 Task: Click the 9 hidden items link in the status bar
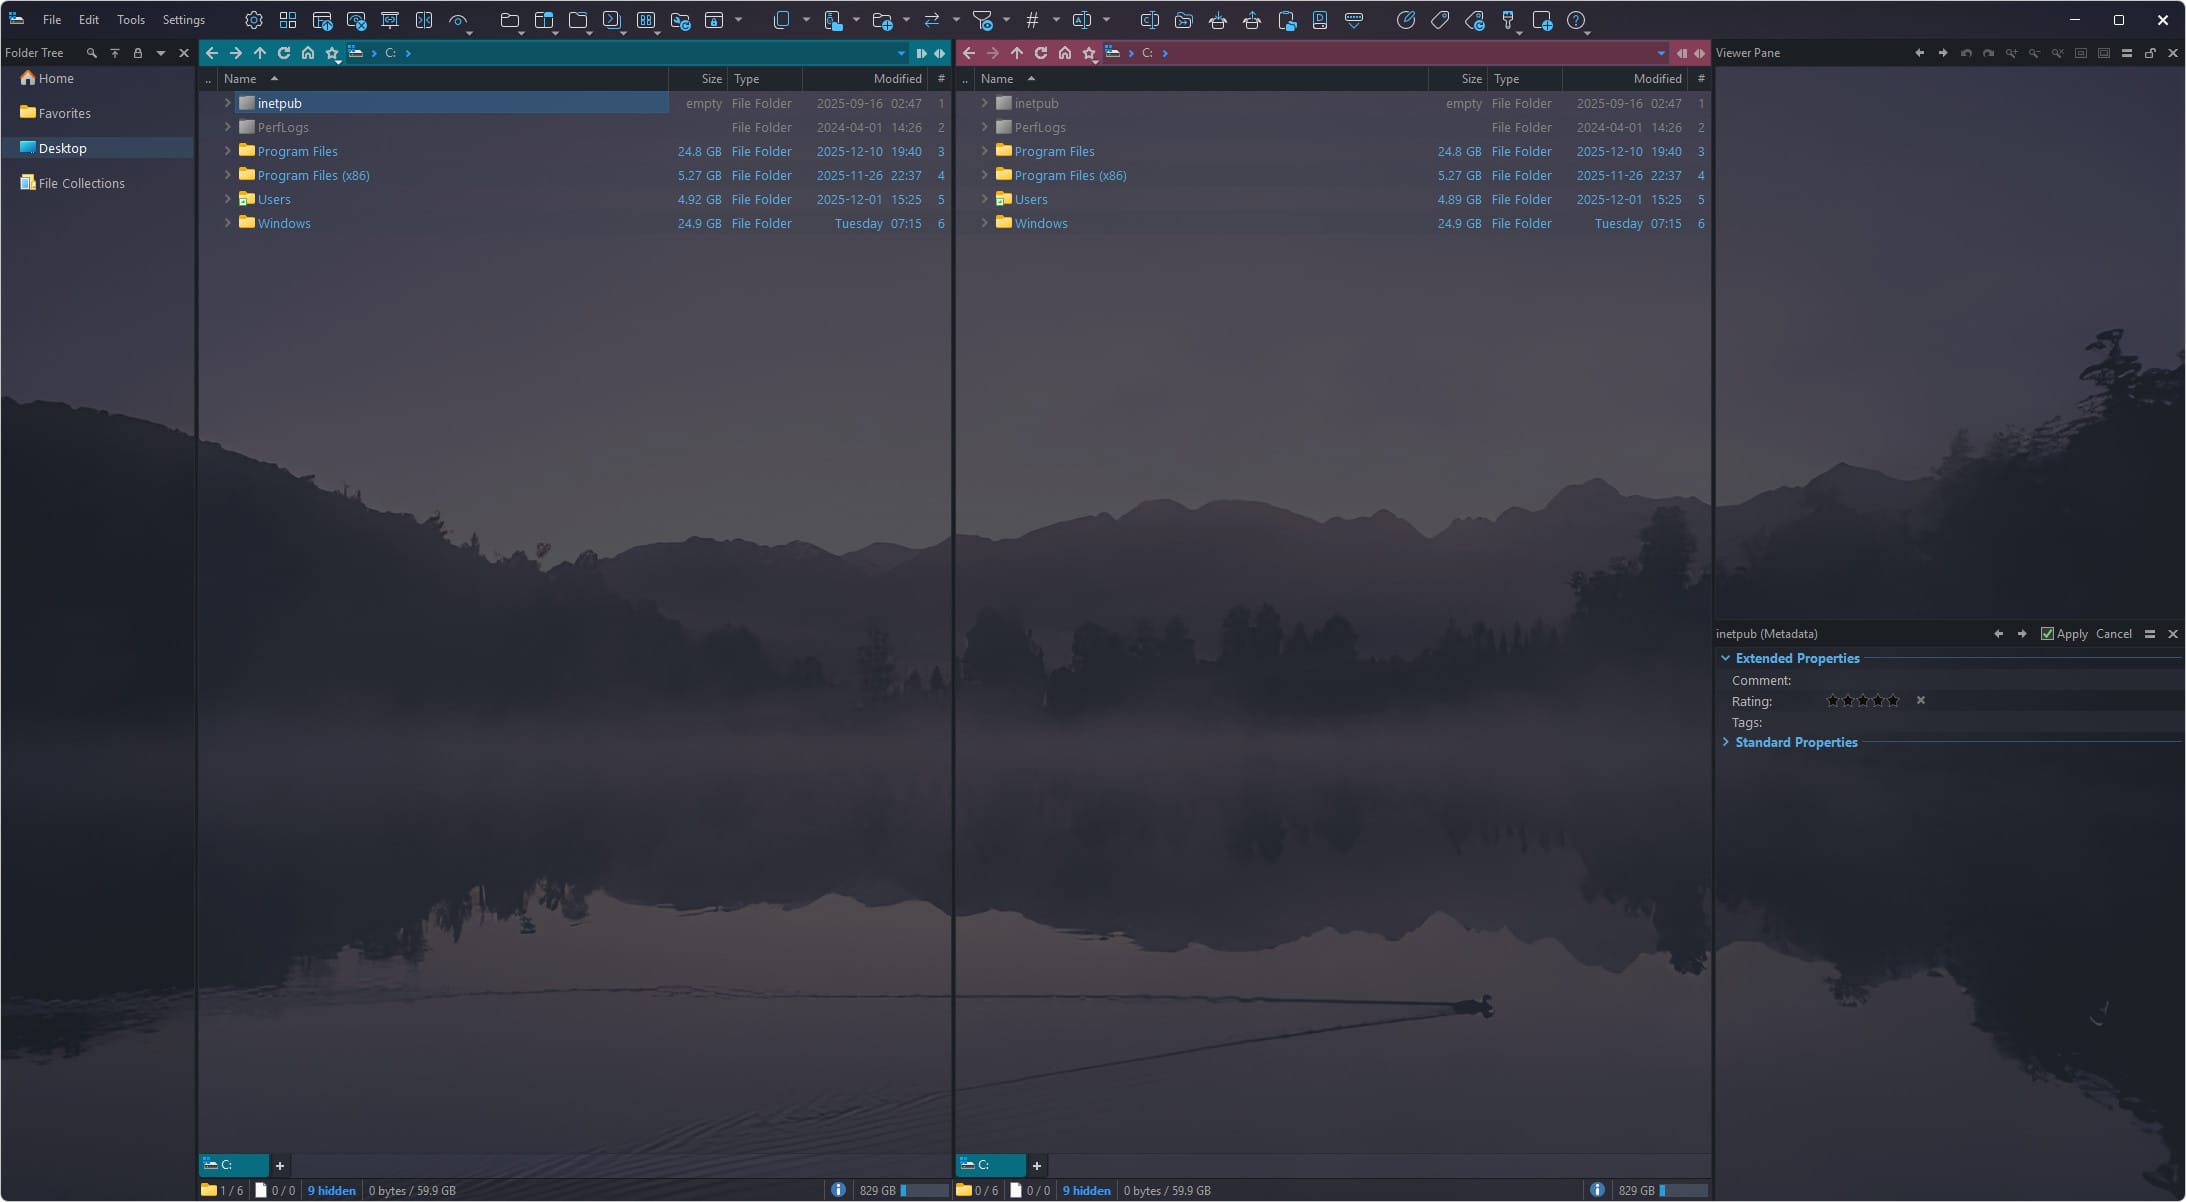tap(330, 1190)
